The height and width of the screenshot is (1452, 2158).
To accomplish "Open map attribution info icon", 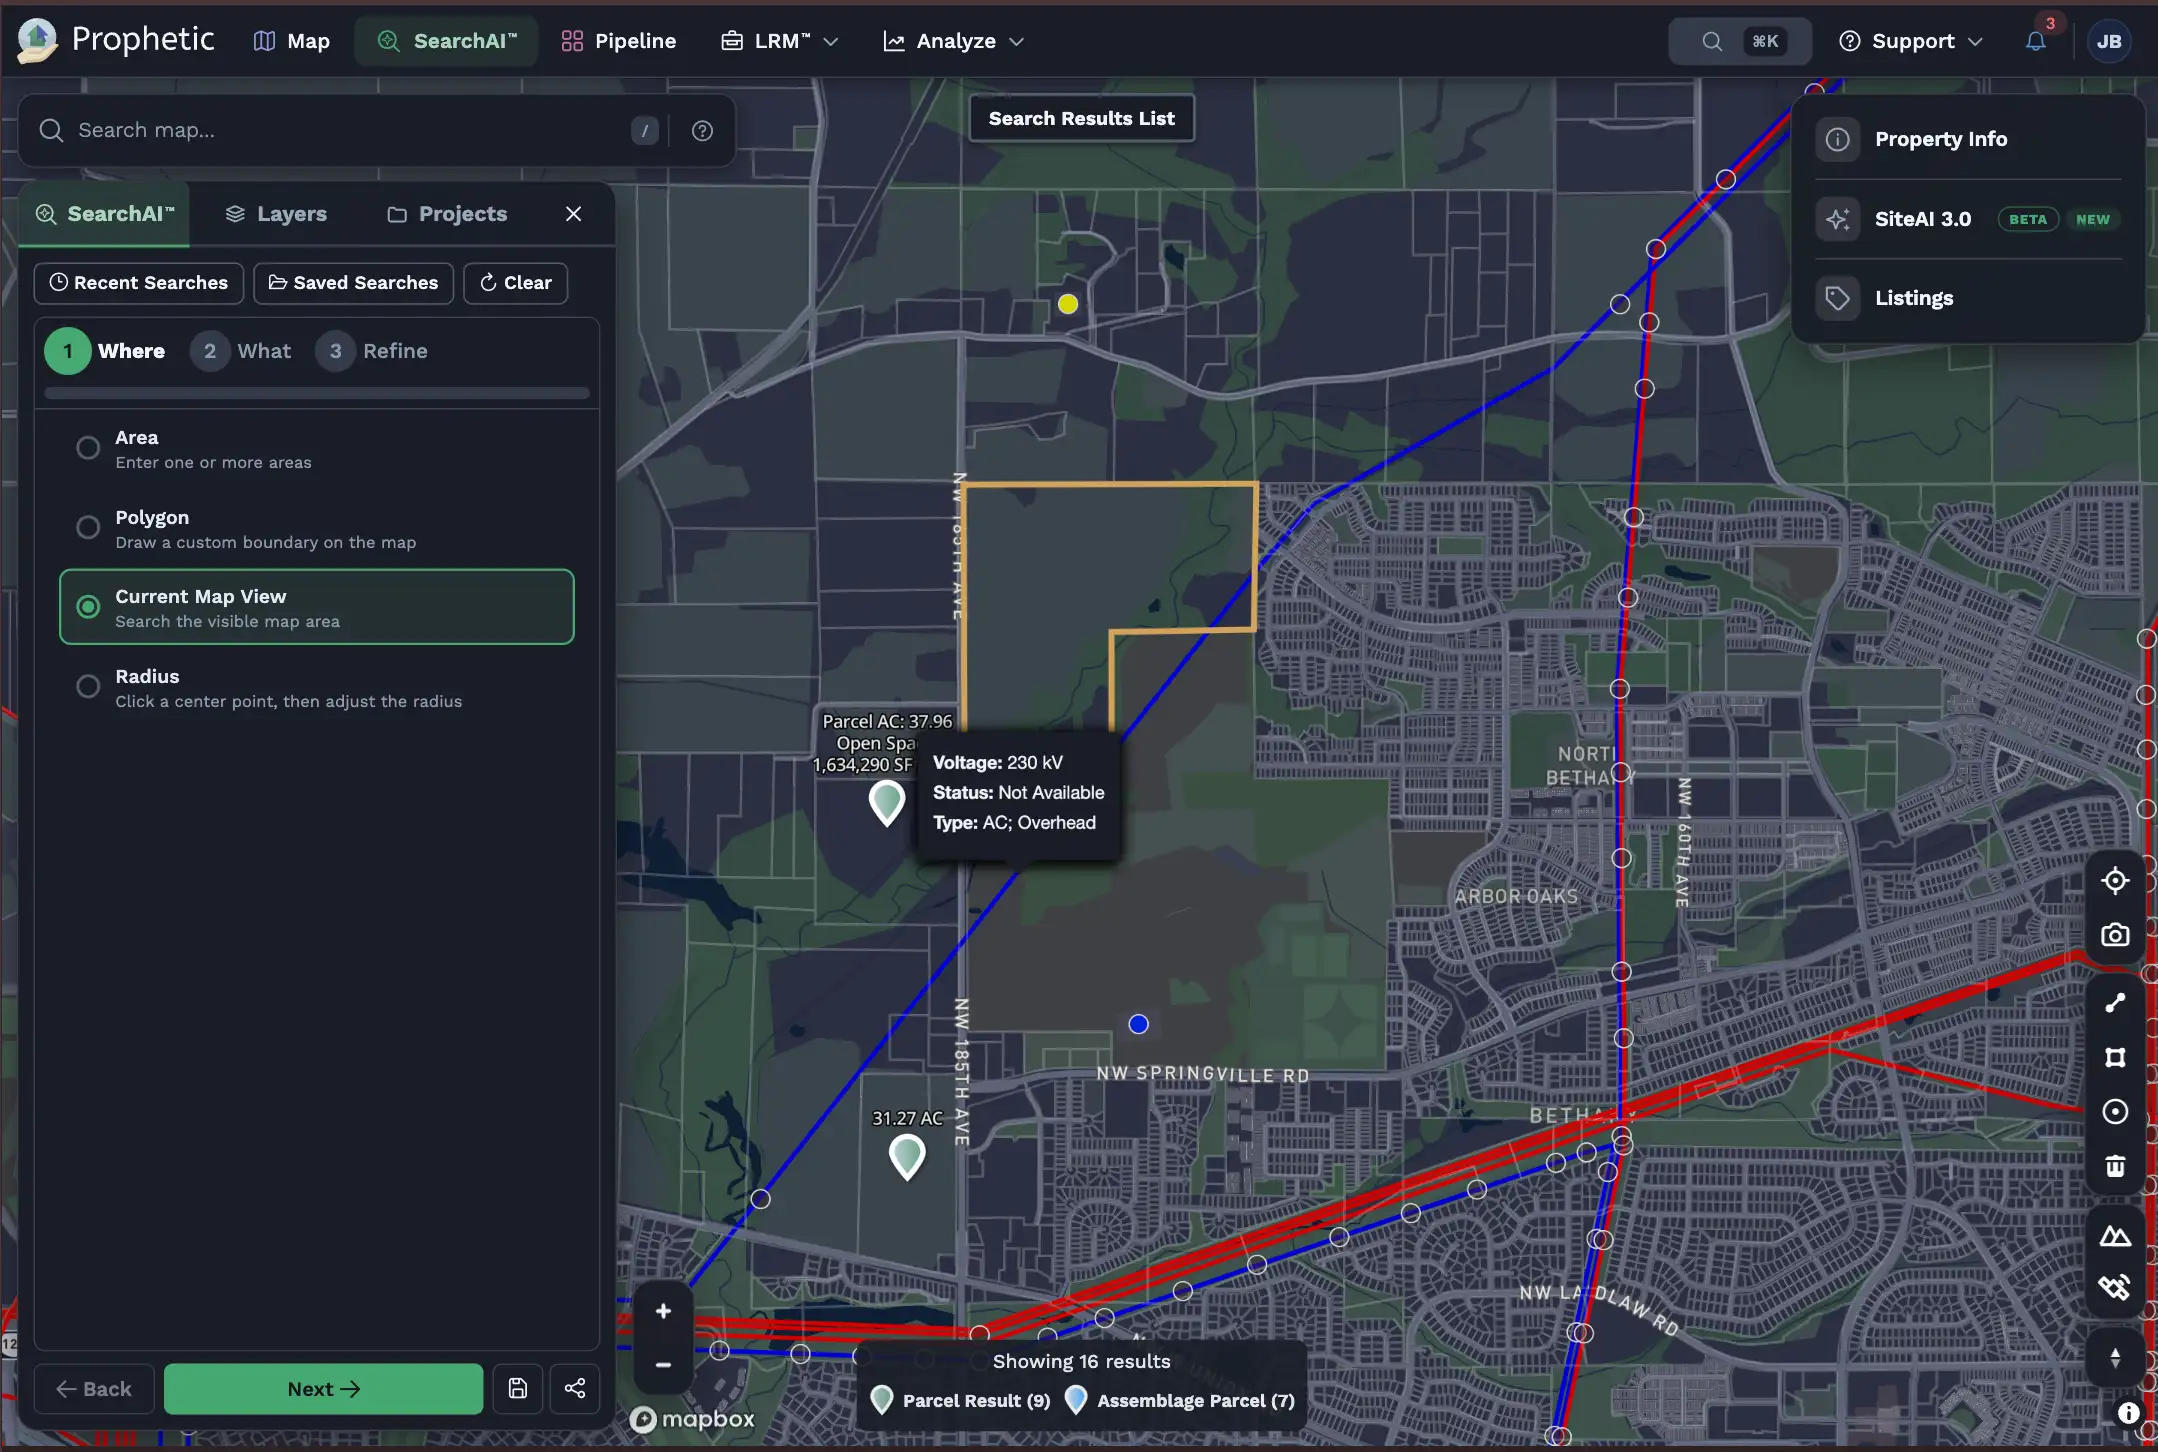I will tap(2129, 1412).
